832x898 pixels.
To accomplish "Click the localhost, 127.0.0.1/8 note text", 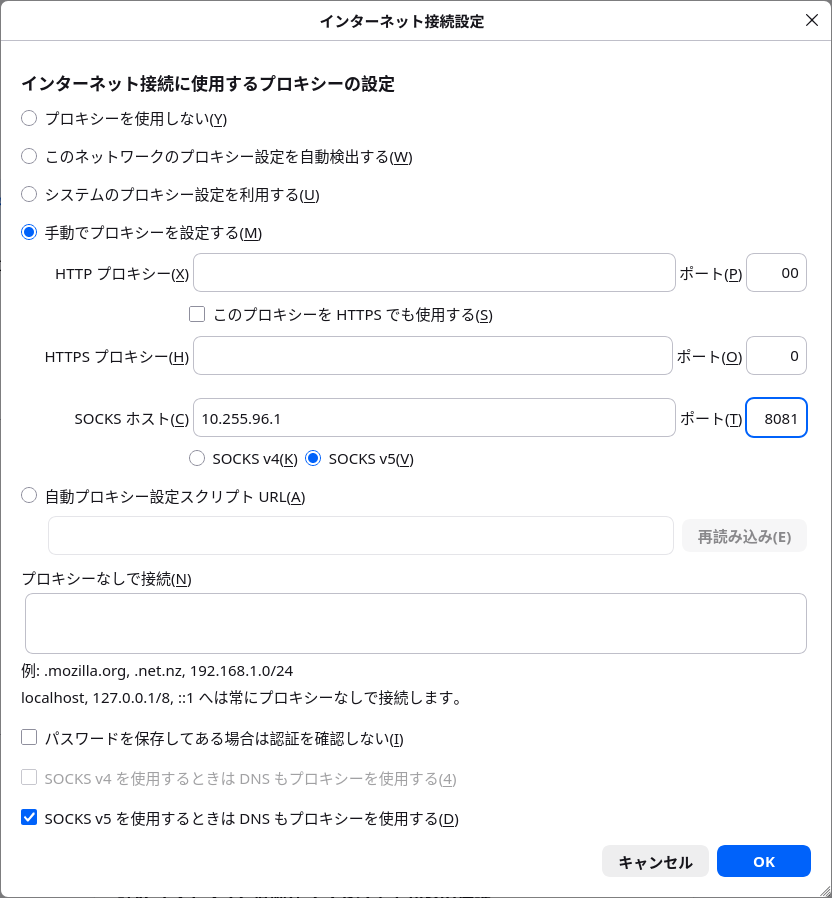I will 241,698.
